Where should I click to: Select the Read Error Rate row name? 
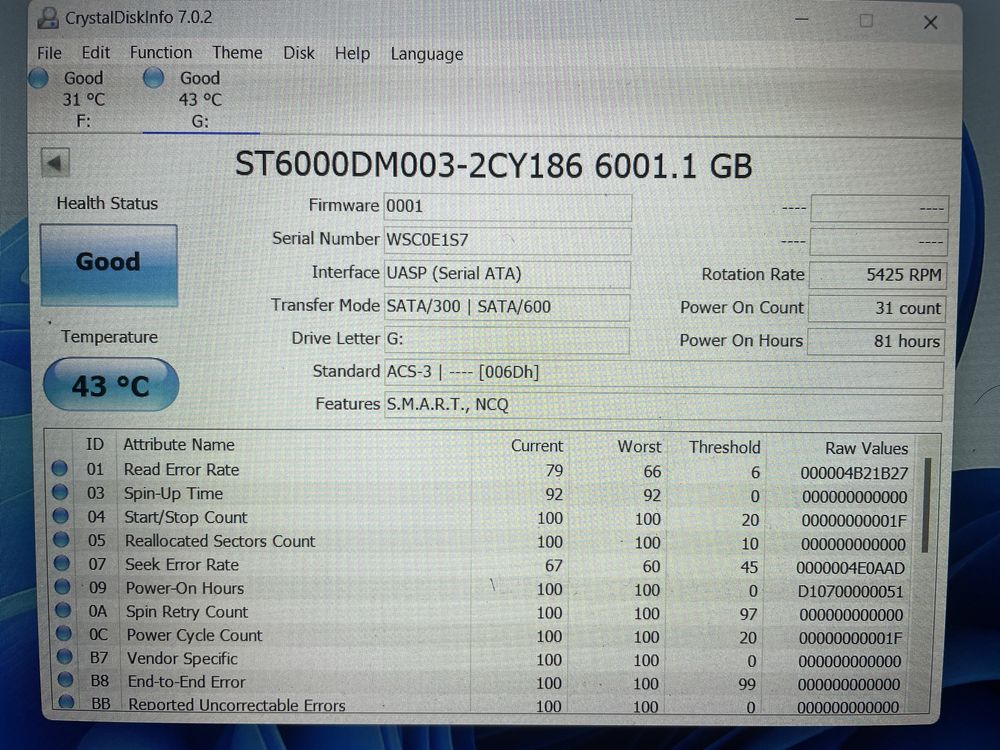point(182,470)
